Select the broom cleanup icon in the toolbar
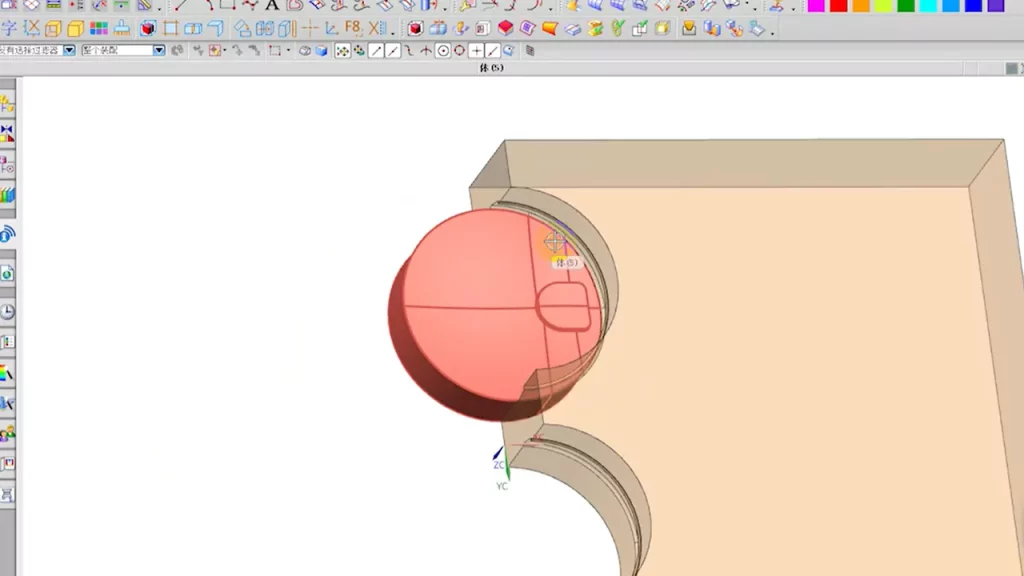 point(124,29)
